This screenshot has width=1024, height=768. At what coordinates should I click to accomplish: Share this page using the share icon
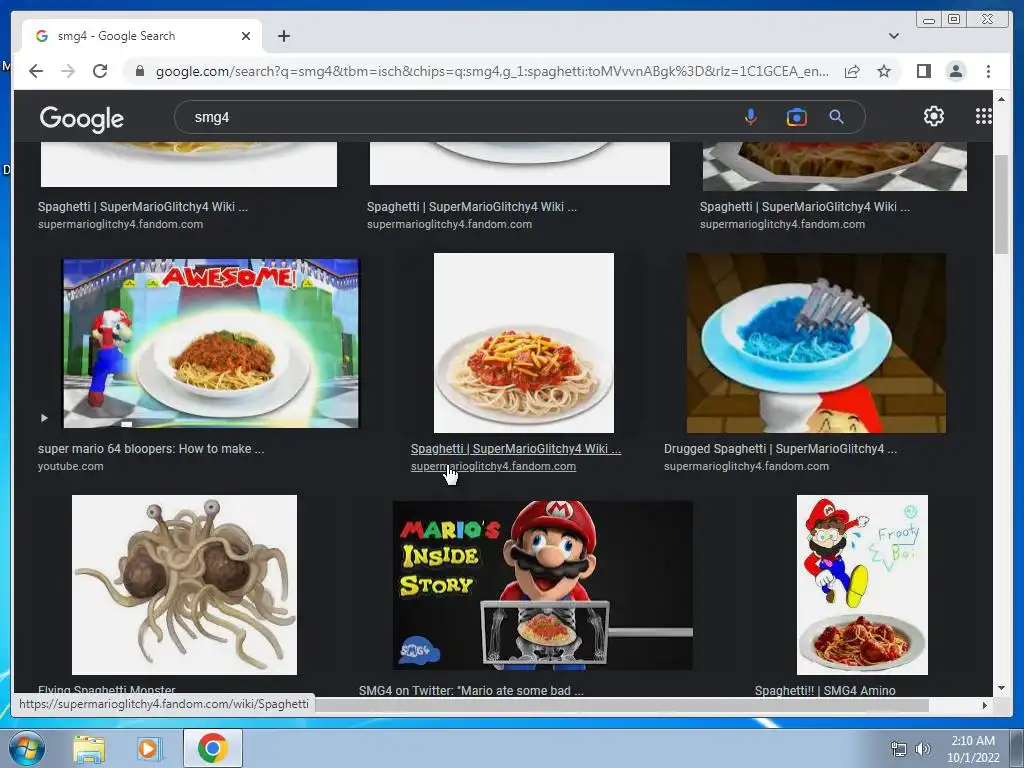pos(852,71)
